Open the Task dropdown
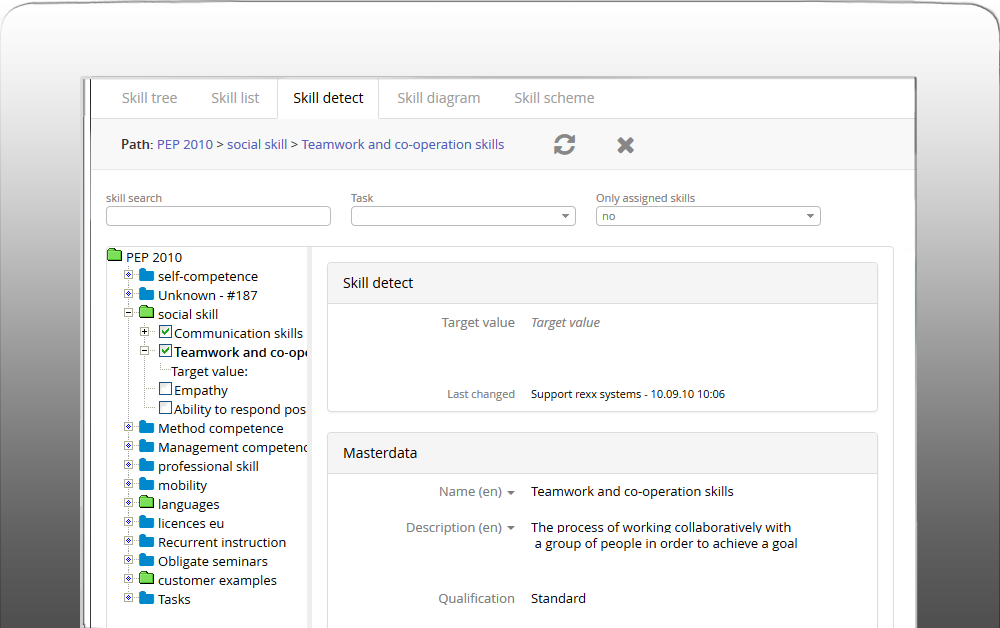 [463, 216]
